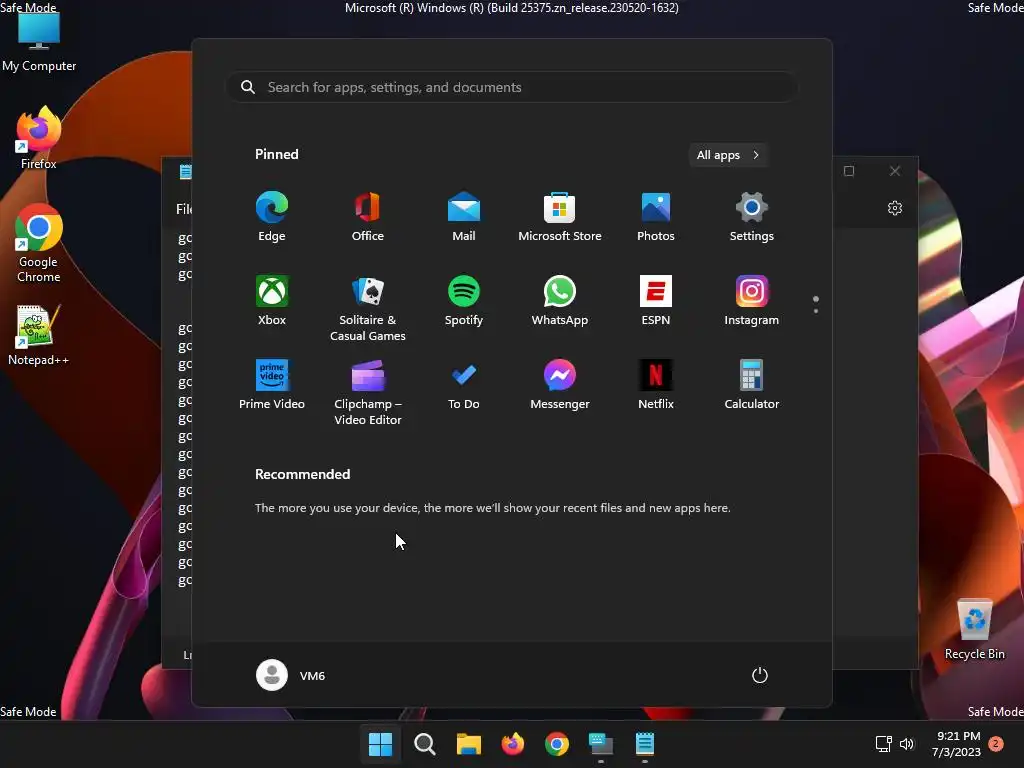Select the Firefox desktop shortcut
1024x768 pixels.
click(39, 138)
